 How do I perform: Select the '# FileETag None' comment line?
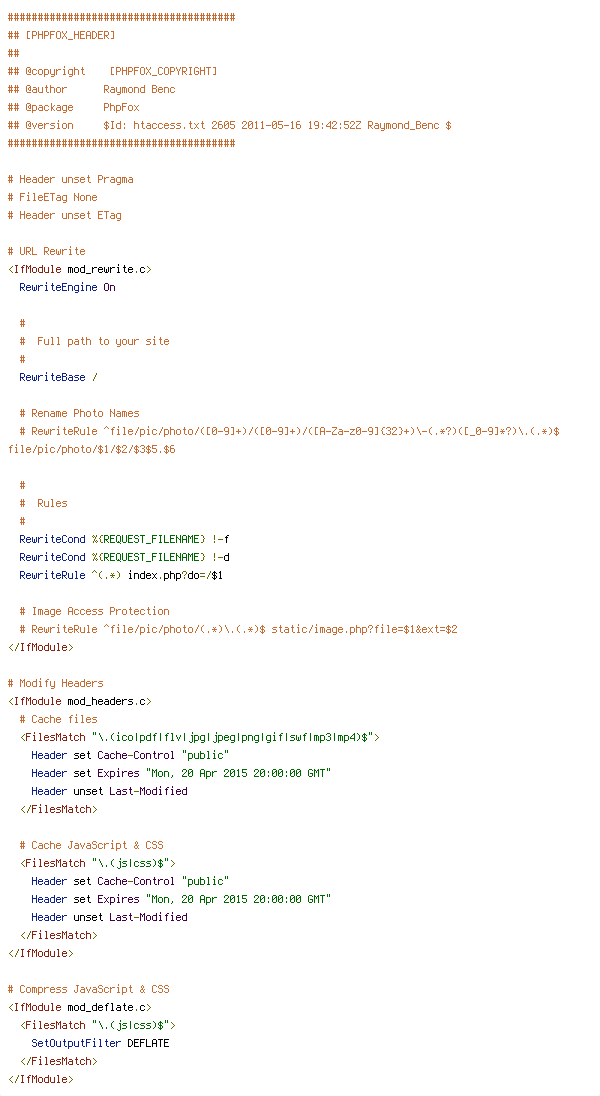click(x=52, y=197)
